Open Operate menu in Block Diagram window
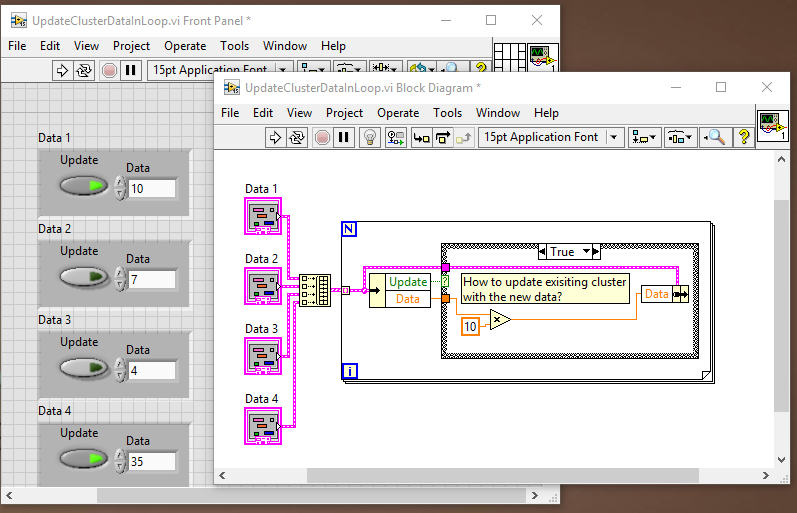The image size is (797, 513). (398, 113)
